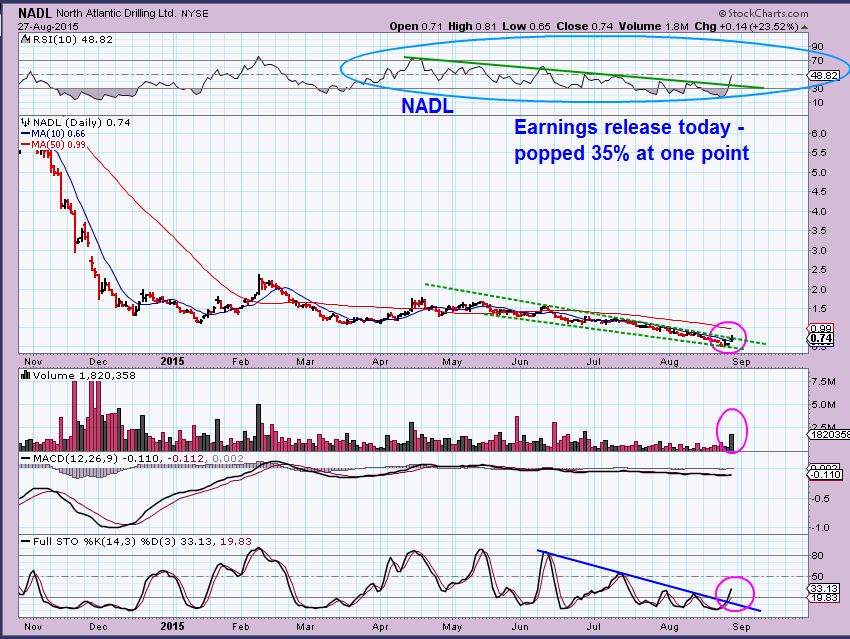Viewport: 850px width, 639px height.
Task: Click the 4.0 price axis label
Action: coord(819,211)
